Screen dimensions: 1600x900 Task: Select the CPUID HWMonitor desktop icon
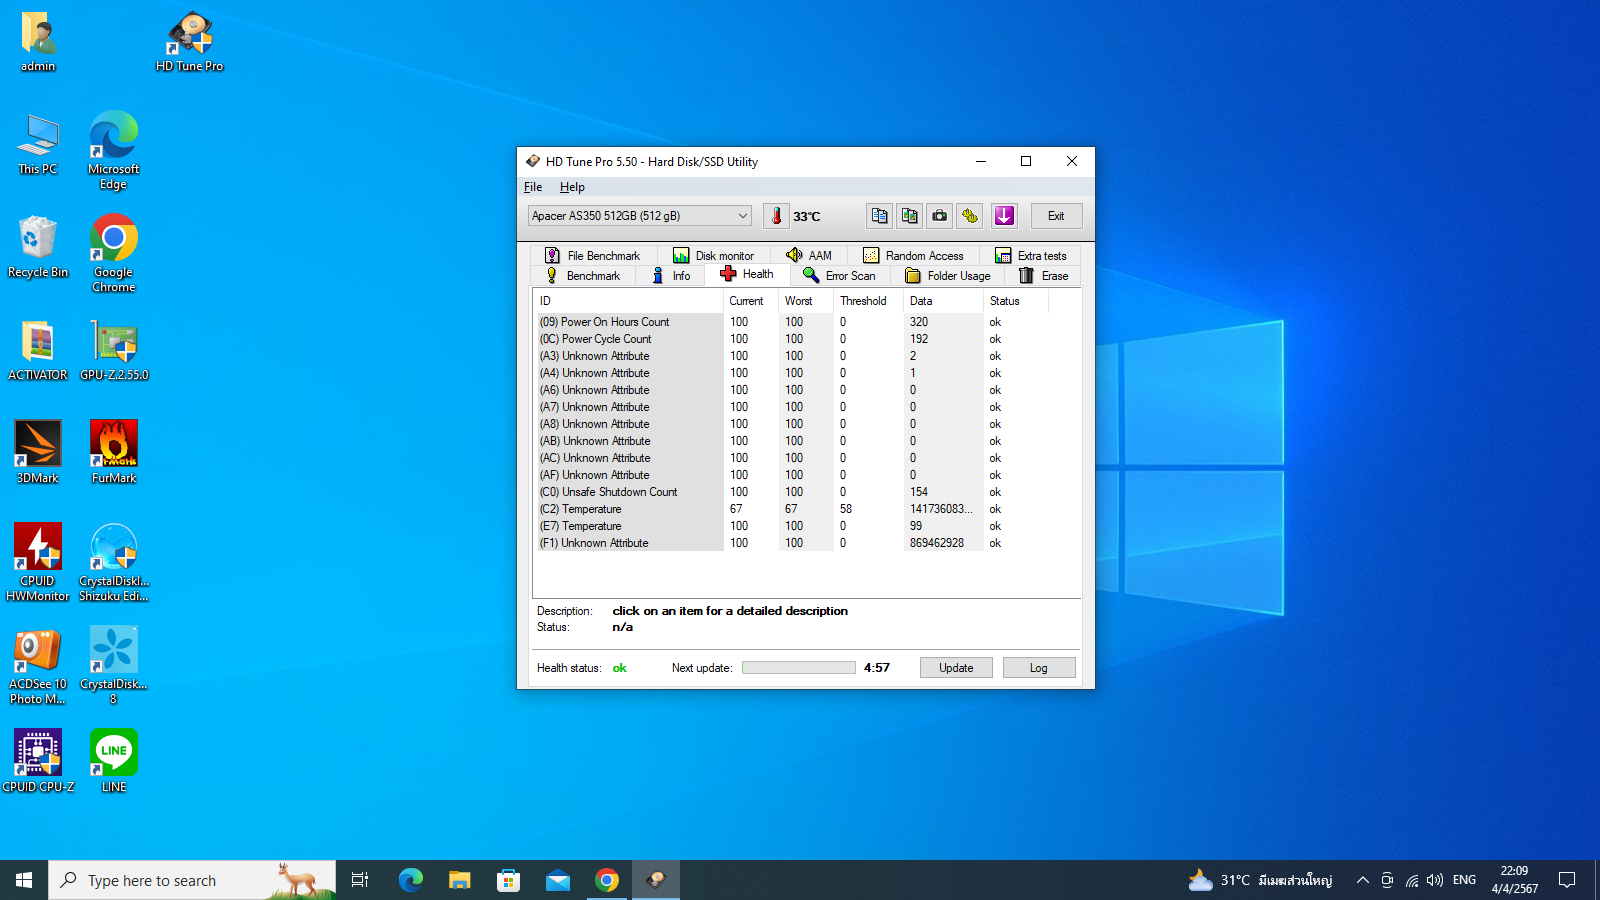point(38,563)
